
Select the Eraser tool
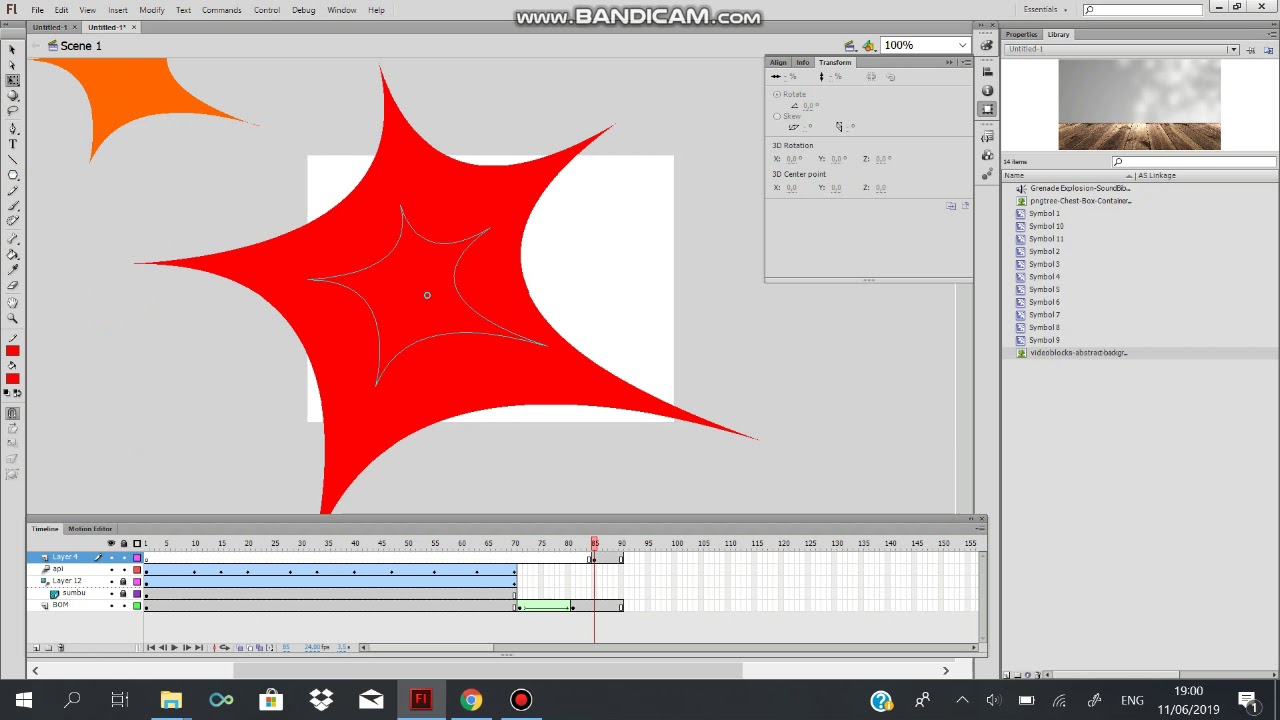pos(12,286)
